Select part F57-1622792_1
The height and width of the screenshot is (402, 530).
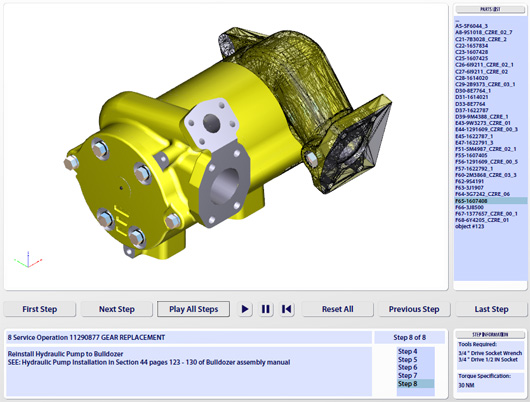[474, 169]
